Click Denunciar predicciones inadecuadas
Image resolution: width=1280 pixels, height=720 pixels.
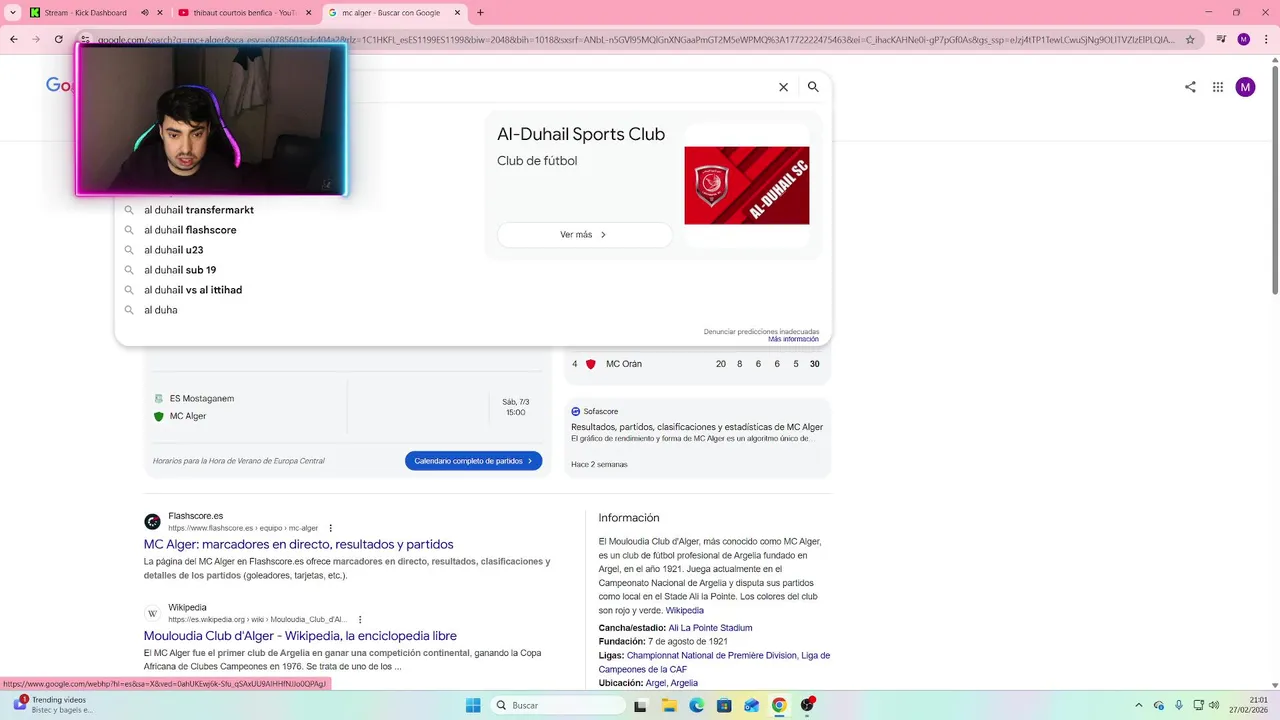[x=761, y=331]
